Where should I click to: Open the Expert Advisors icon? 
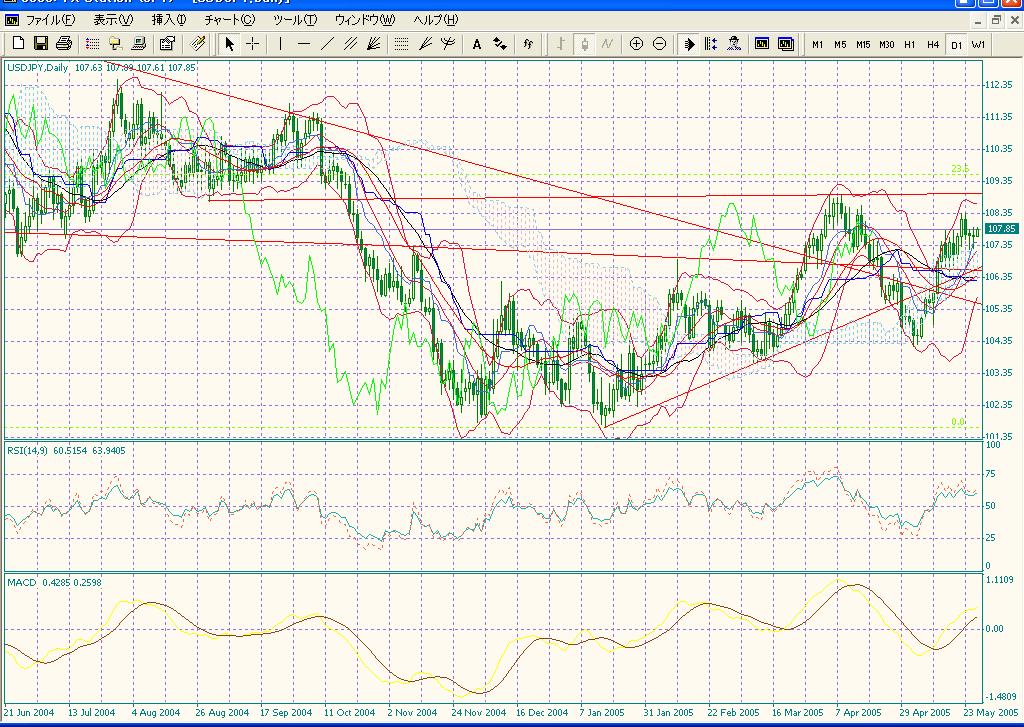pos(734,43)
